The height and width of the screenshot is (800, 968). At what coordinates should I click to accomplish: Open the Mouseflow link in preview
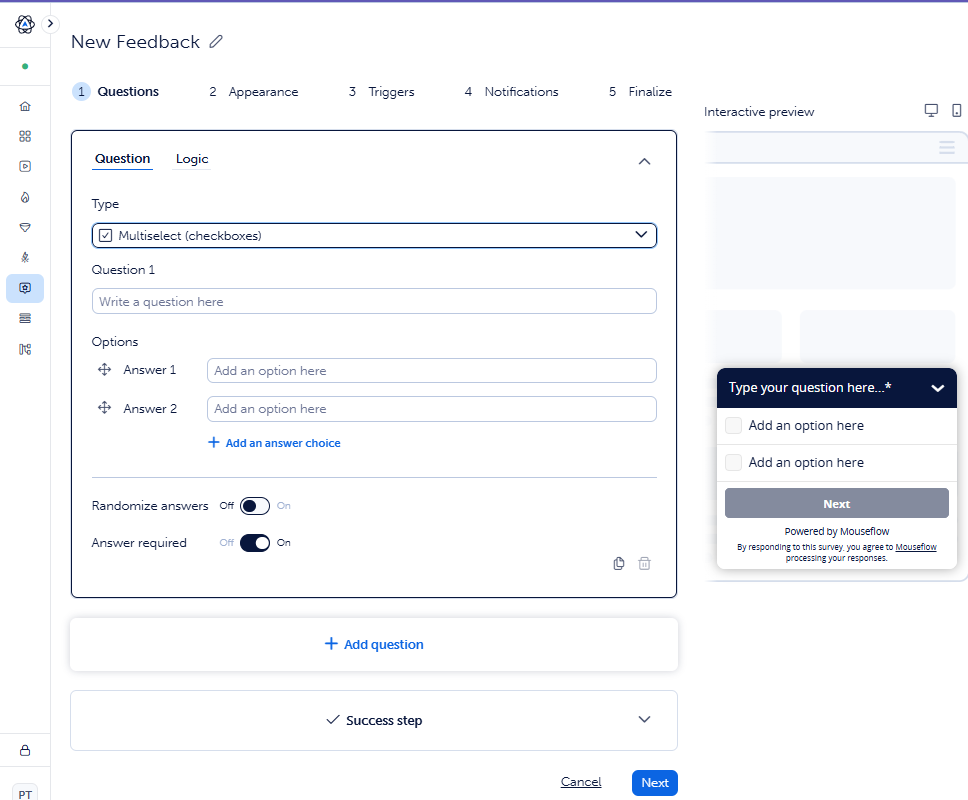pyautogui.click(x=916, y=547)
